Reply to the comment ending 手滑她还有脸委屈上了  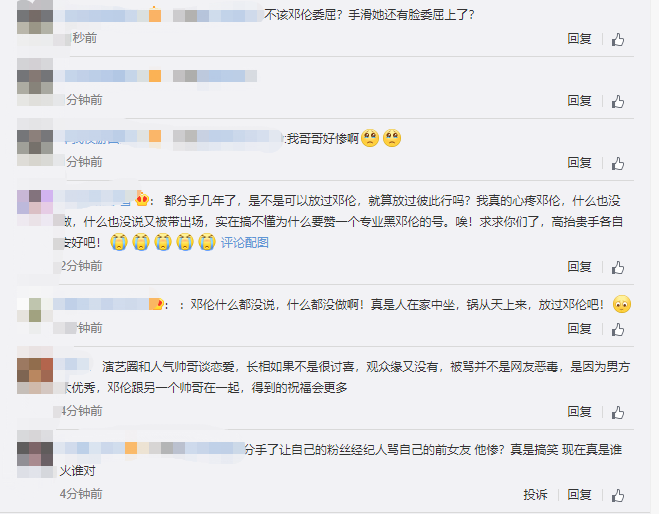point(579,39)
